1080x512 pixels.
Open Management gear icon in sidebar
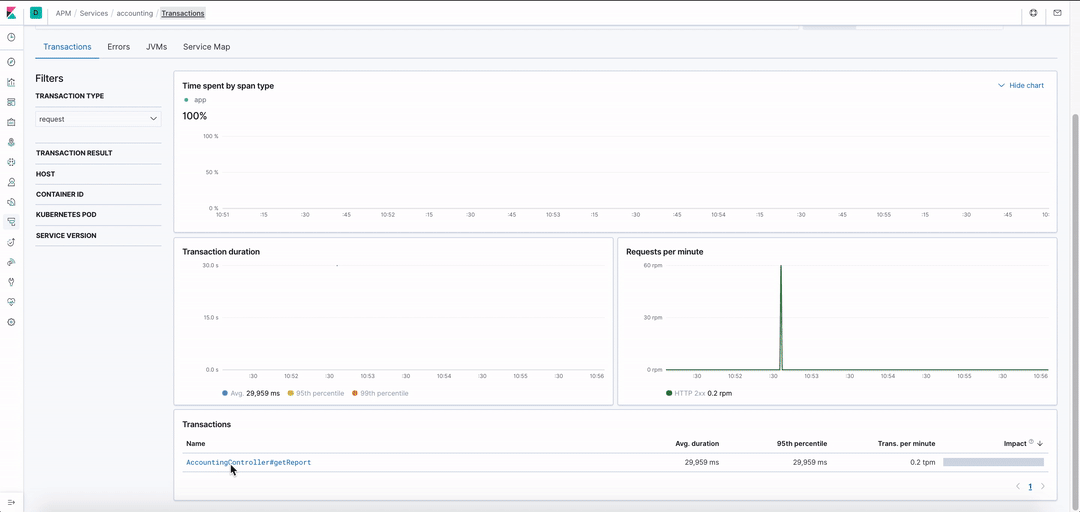tap(11, 322)
